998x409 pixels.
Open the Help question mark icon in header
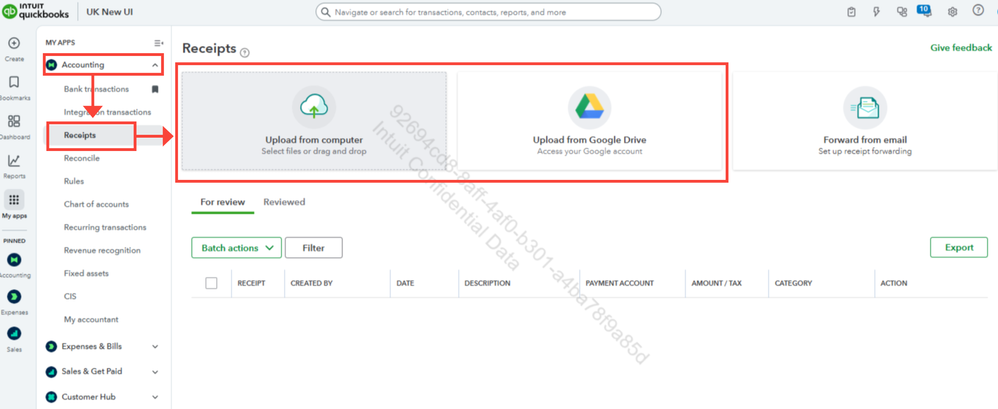(x=978, y=11)
